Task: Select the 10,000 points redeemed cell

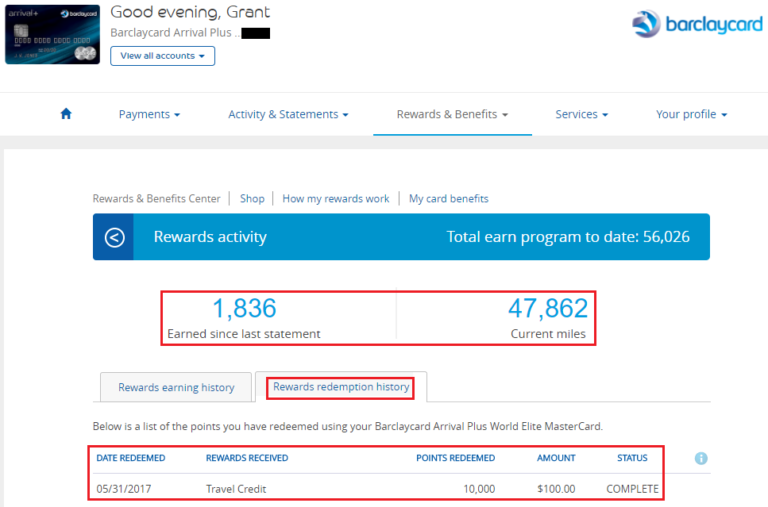Action: point(479,489)
